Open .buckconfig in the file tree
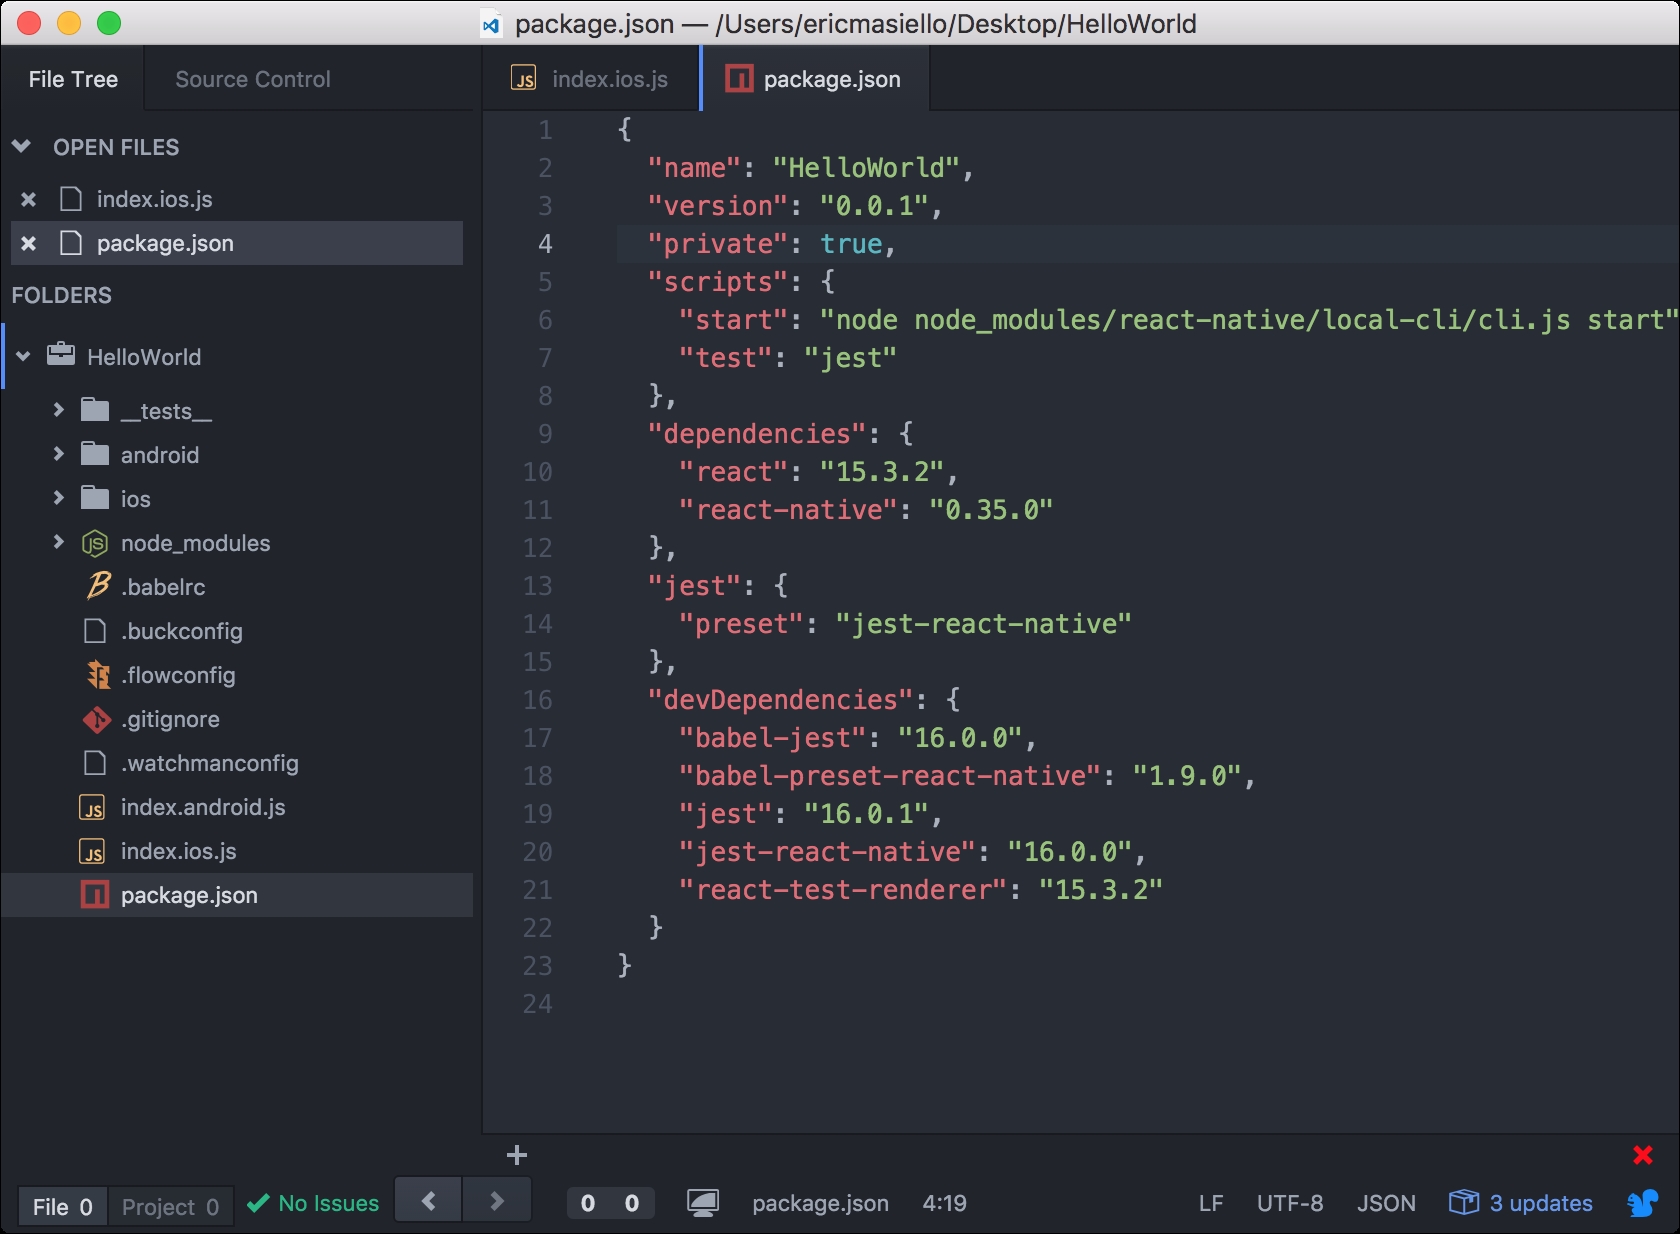Screen dimensions: 1680x1234 pos(182,631)
